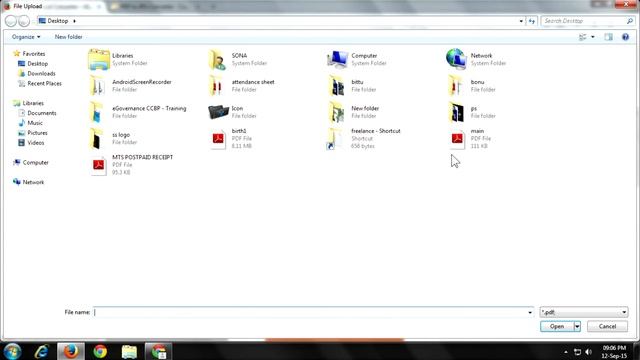This screenshot has height=360, width=640.
Task: Click the Cancel button
Action: (x=607, y=326)
